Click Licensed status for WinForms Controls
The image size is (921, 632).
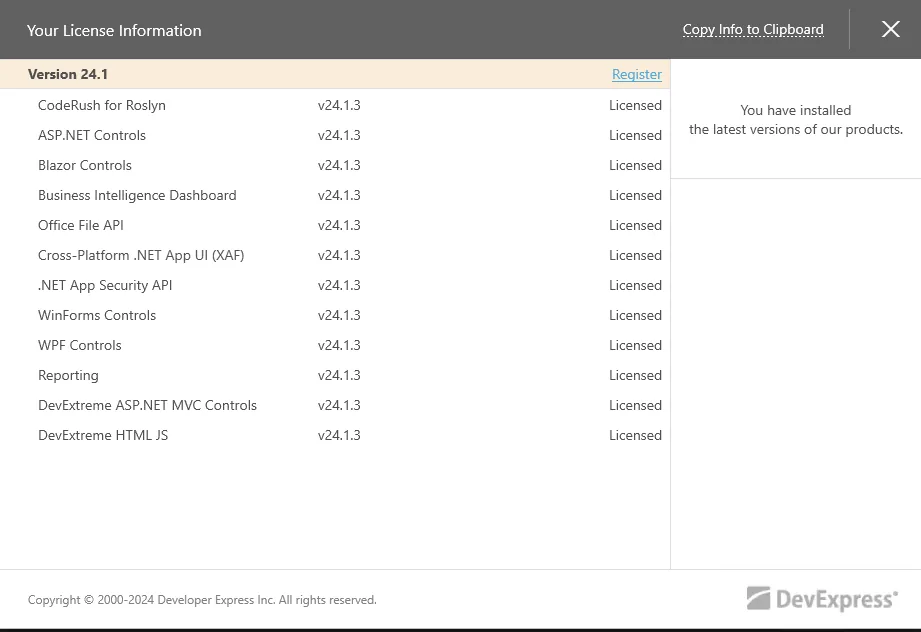(635, 315)
